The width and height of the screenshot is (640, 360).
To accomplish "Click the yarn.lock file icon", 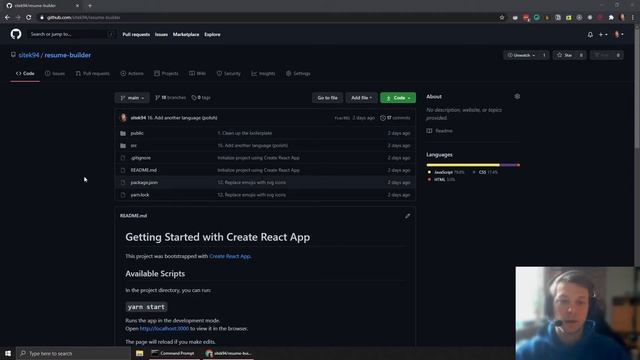I will (x=123, y=195).
